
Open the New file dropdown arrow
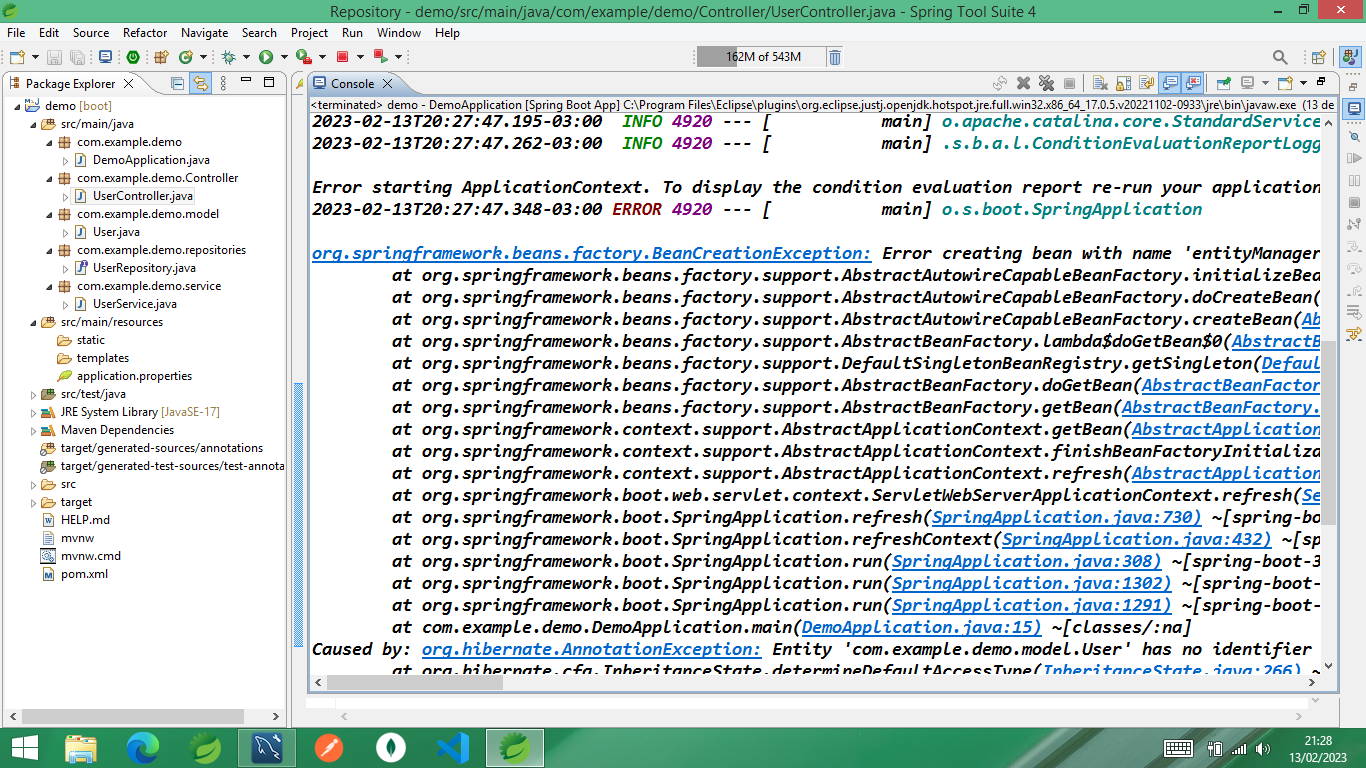click(x=36, y=57)
